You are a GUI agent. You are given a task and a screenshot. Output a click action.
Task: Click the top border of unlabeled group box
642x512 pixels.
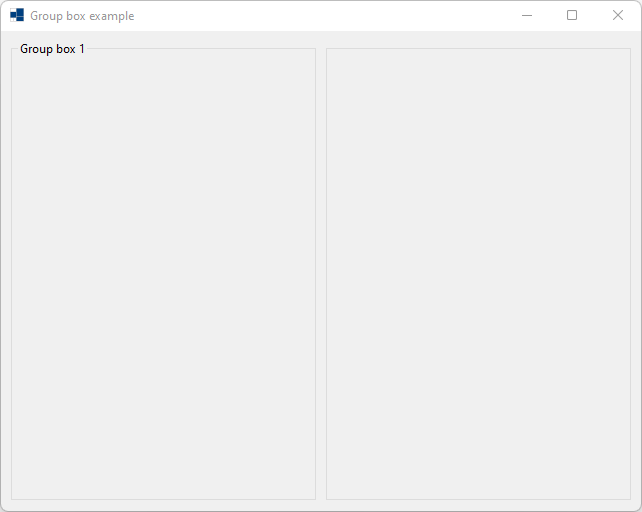click(478, 48)
